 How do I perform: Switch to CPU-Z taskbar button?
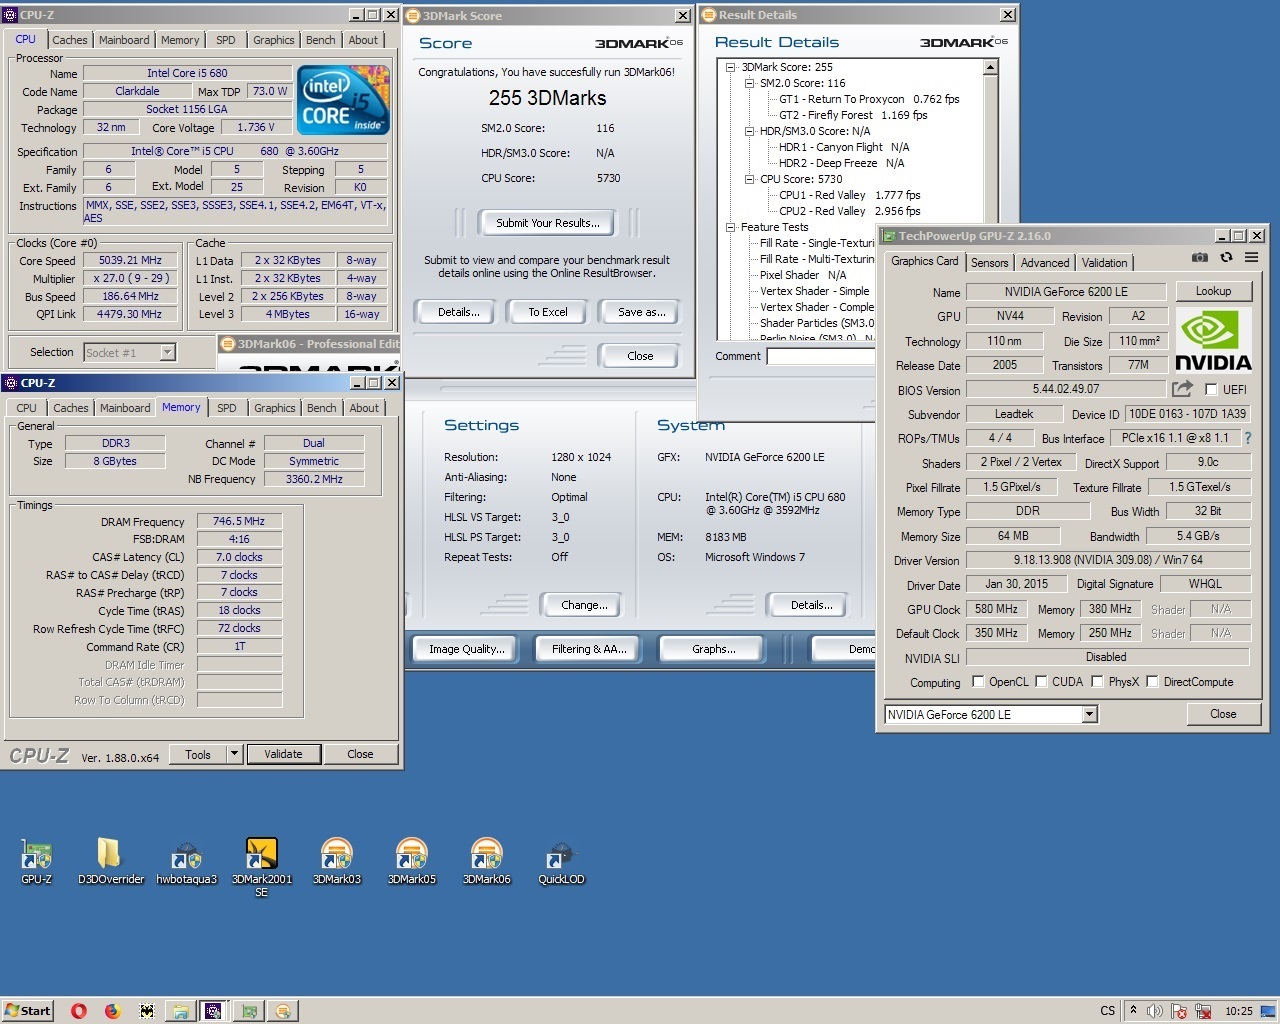(x=214, y=1011)
